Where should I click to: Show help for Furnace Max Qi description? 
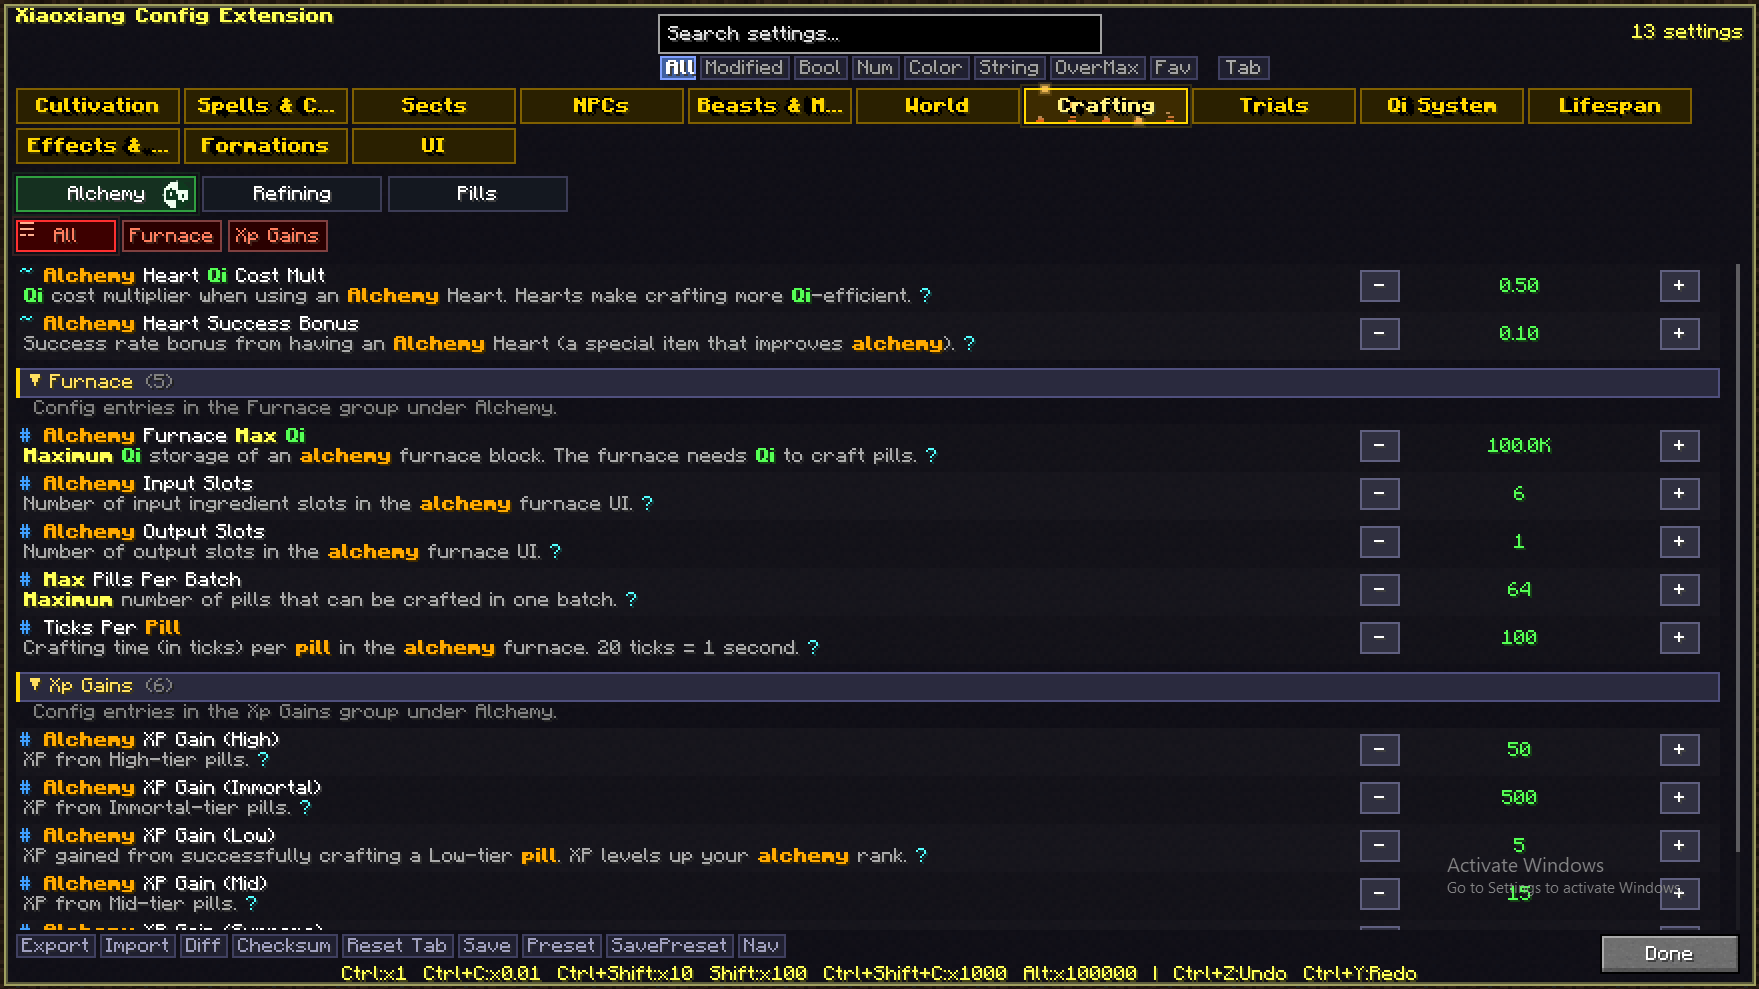click(x=931, y=456)
